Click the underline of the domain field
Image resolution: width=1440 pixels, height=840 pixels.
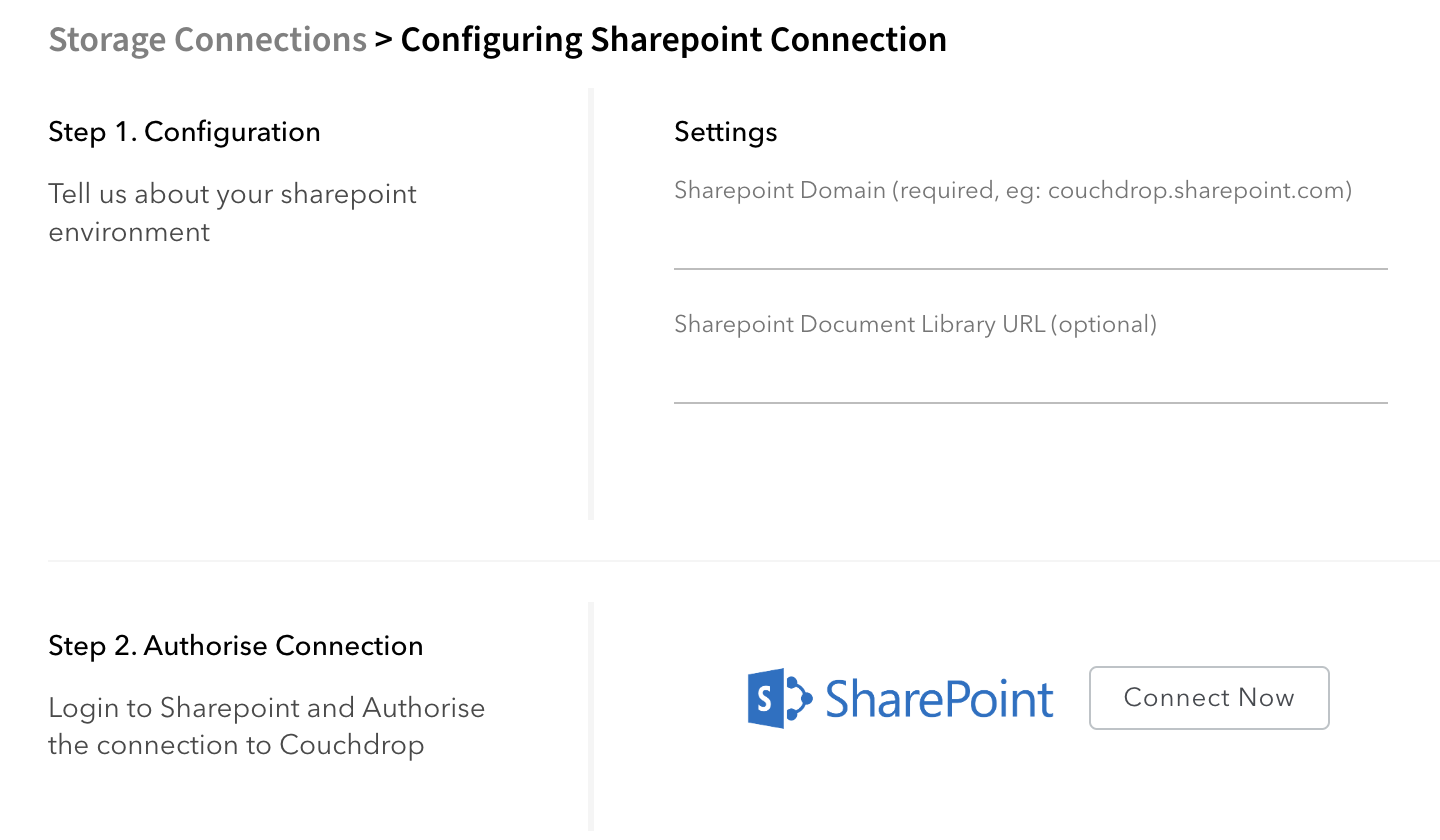pyautogui.click(x=1030, y=268)
